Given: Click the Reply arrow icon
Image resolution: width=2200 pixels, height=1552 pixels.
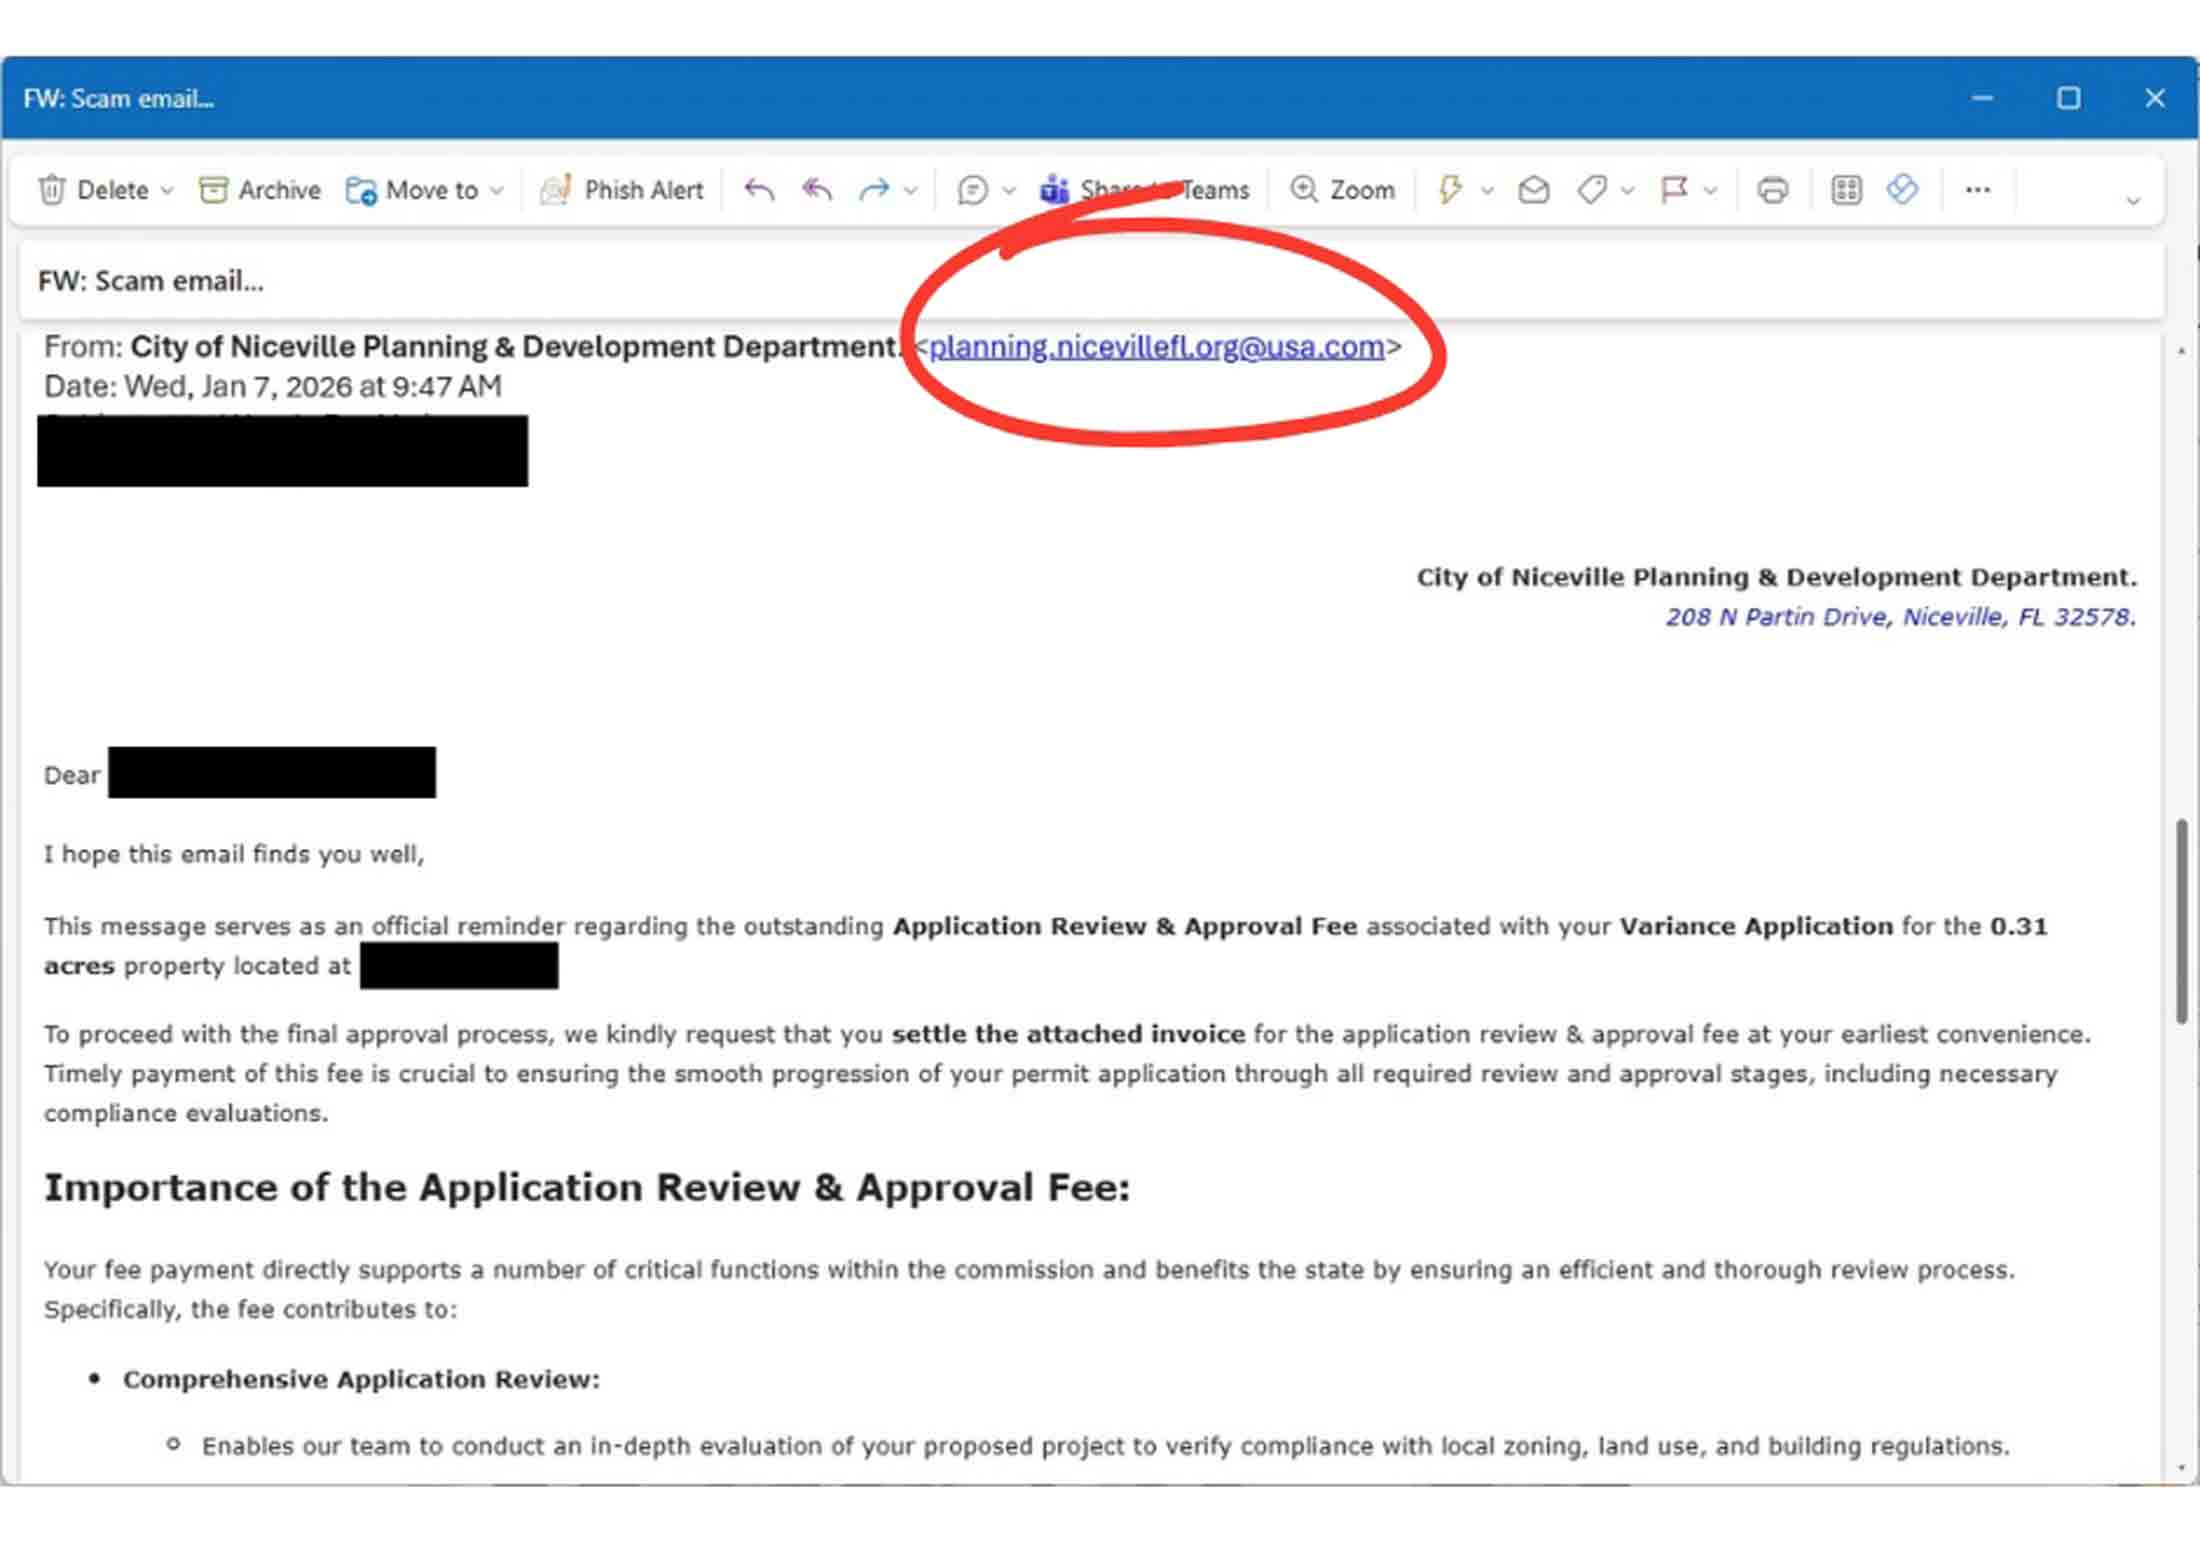Looking at the screenshot, I should click(759, 189).
